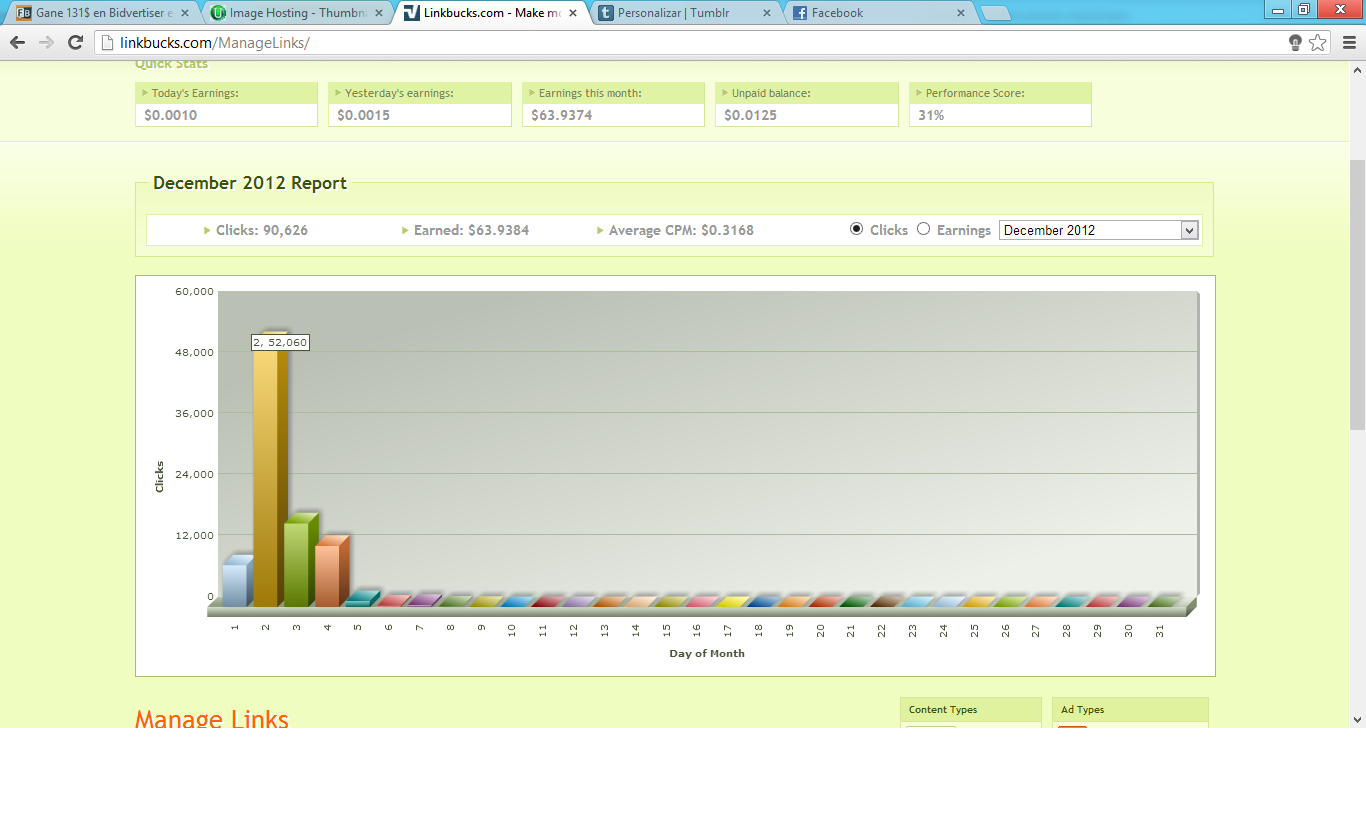Click the day 2 yellow bar
This screenshot has height=820, width=1366.
270,469
